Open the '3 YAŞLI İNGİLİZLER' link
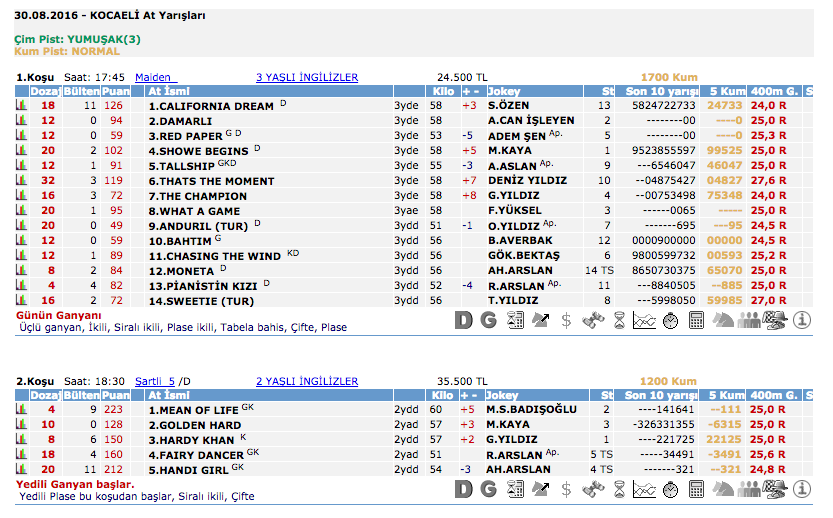The height and width of the screenshot is (518, 833). [307, 77]
